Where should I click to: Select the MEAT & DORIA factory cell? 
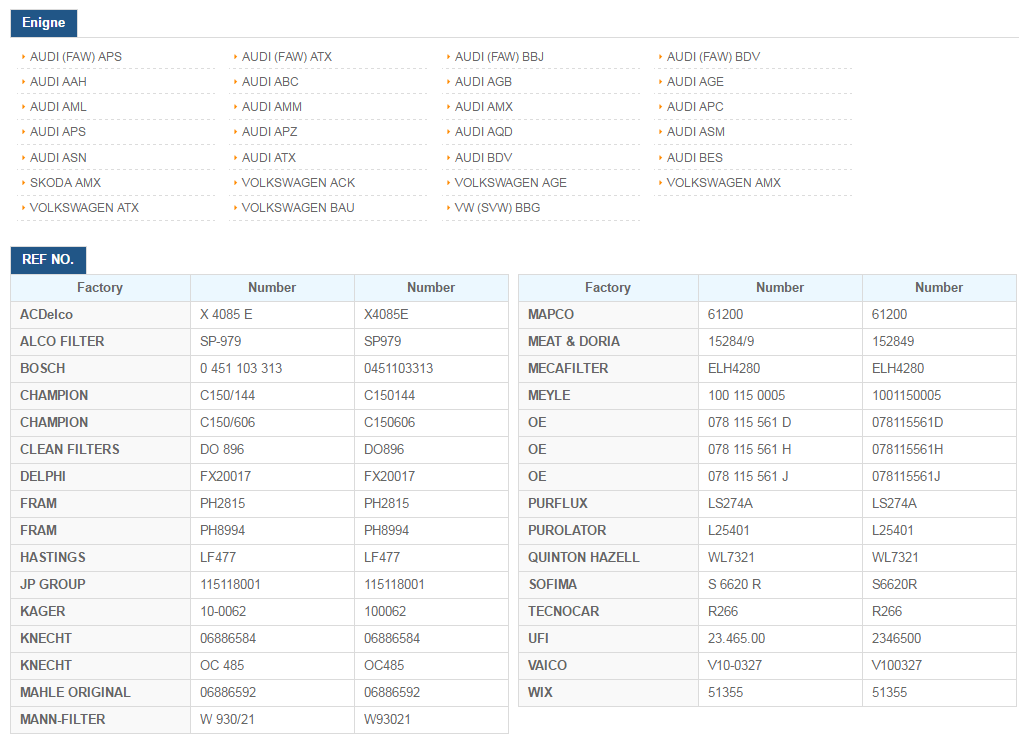(608, 341)
